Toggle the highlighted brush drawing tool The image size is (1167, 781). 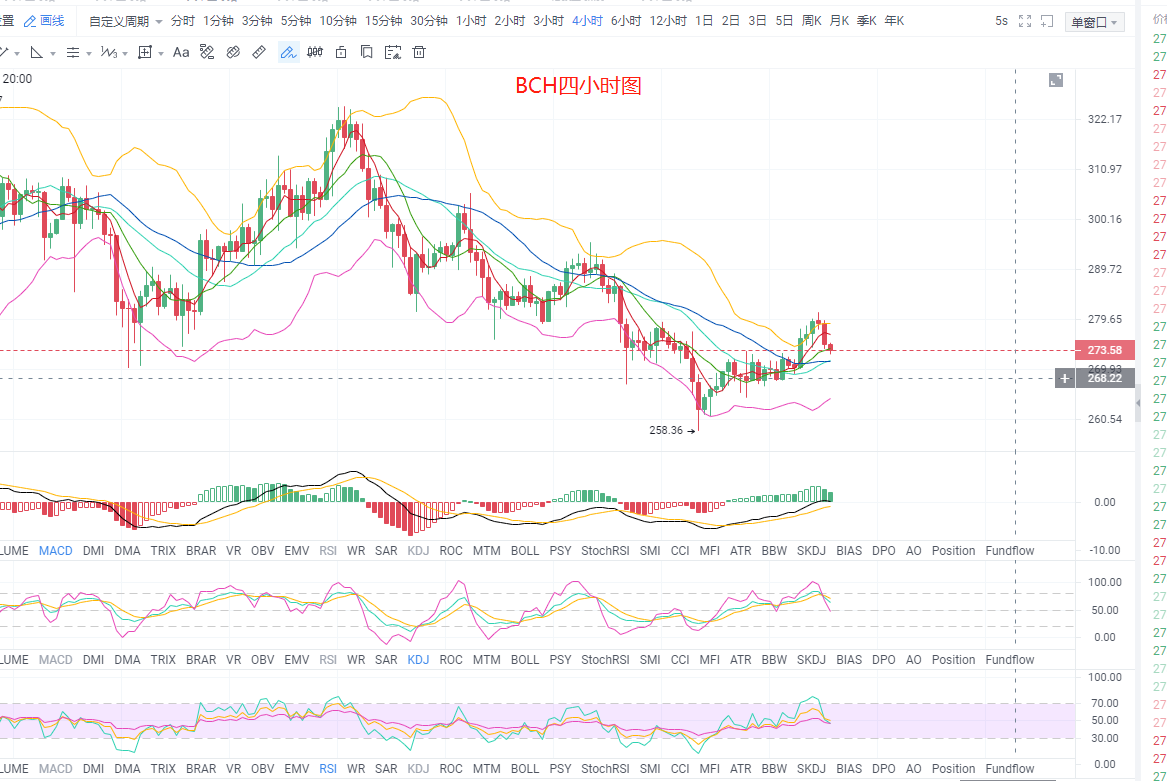tap(287, 52)
